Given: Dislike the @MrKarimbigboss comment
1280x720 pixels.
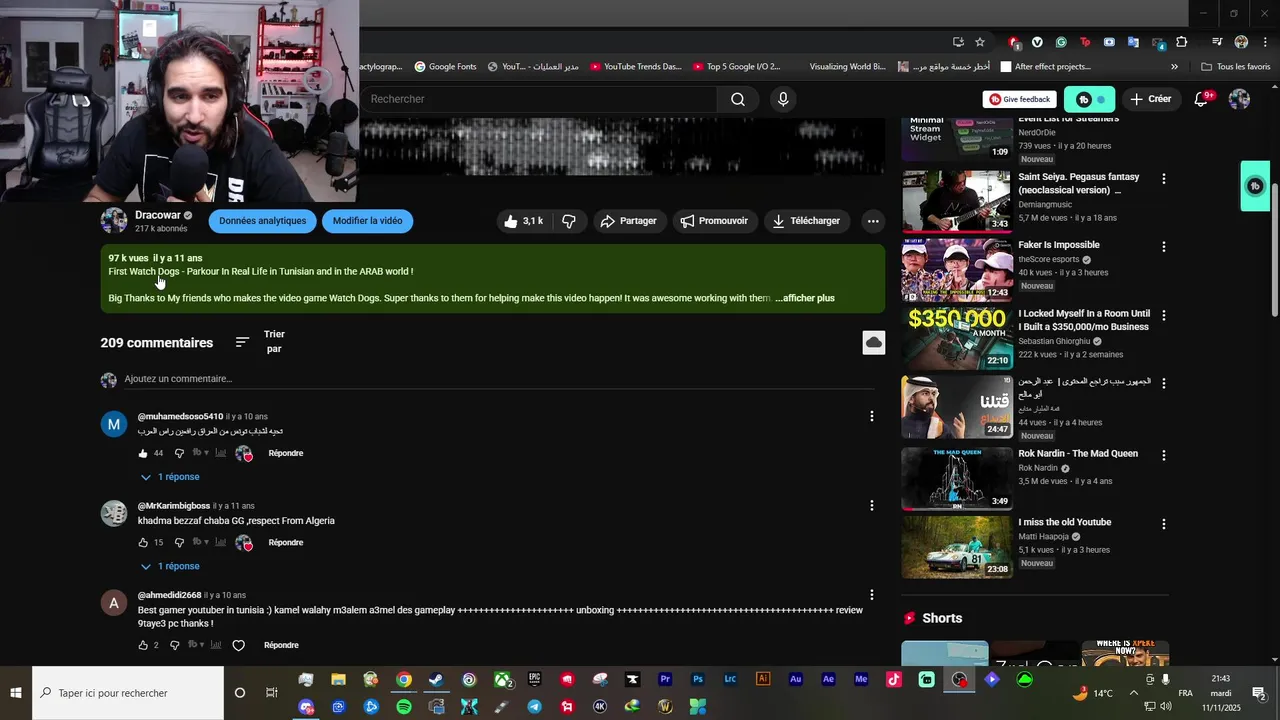Looking at the screenshot, I should pyautogui.click(x=179, y=543).
